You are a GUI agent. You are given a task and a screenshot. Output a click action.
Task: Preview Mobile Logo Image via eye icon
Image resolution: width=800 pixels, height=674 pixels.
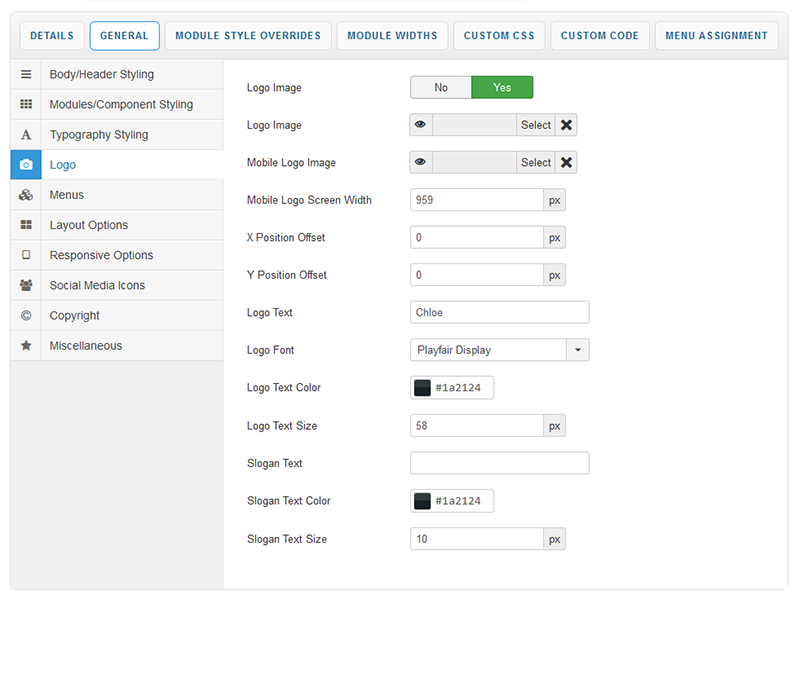[x=421, y=163]
